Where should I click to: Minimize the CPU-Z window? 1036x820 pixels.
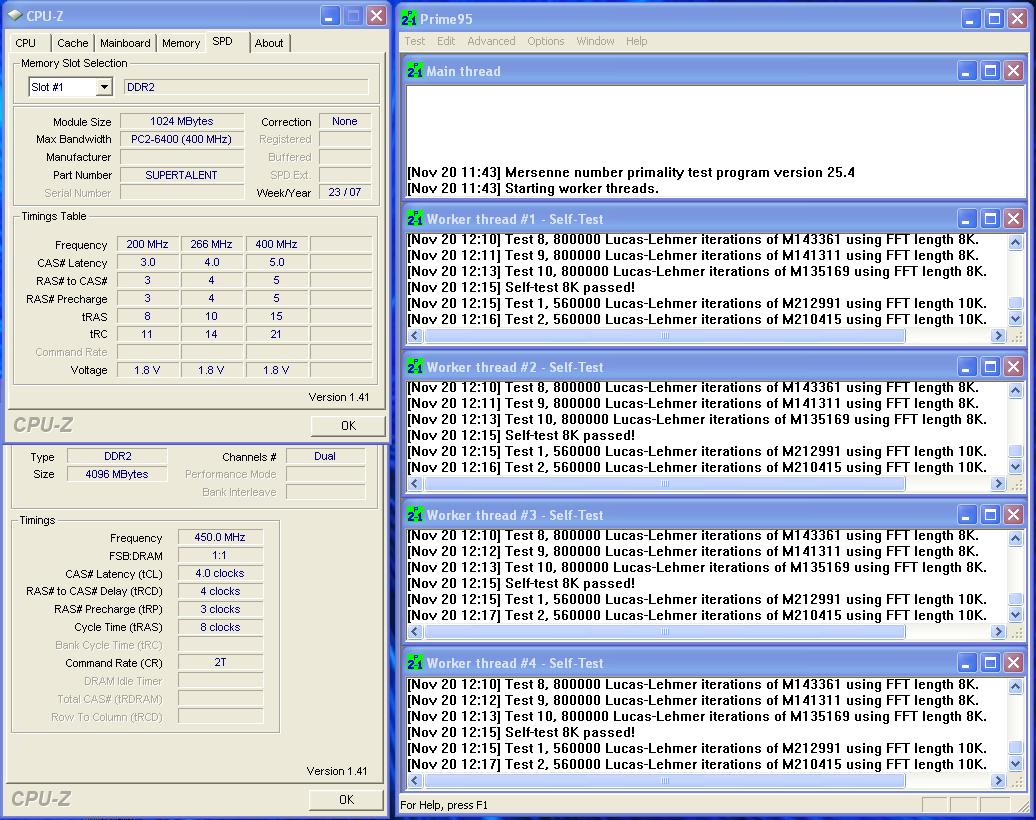[330, 15]
